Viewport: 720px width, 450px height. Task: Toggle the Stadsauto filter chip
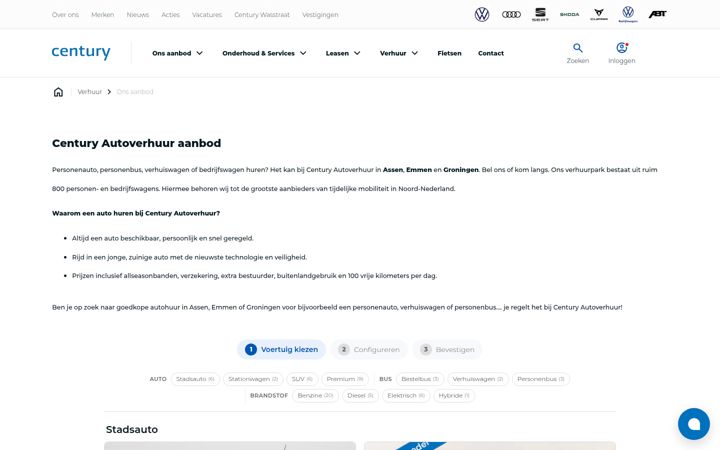(x=195, y=379)
